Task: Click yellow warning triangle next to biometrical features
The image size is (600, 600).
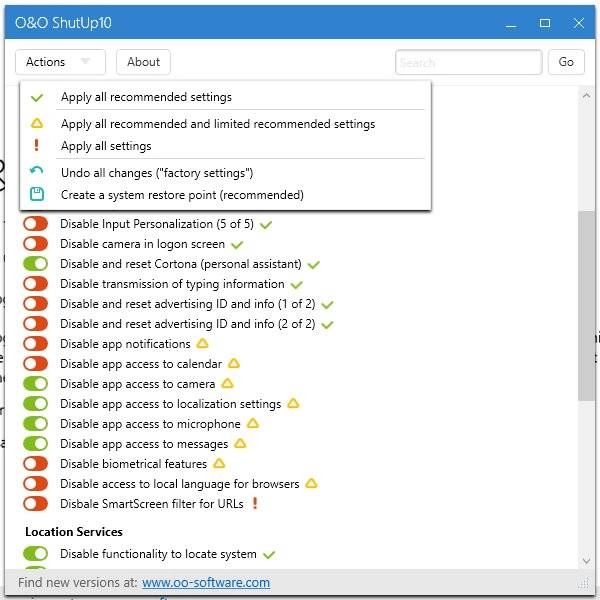Action: 219,463
